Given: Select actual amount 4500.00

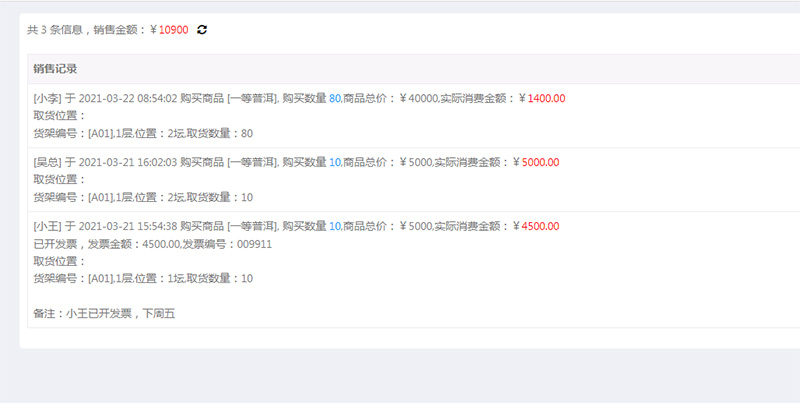Looking at the screenshot, I should (x=540, y=226).
